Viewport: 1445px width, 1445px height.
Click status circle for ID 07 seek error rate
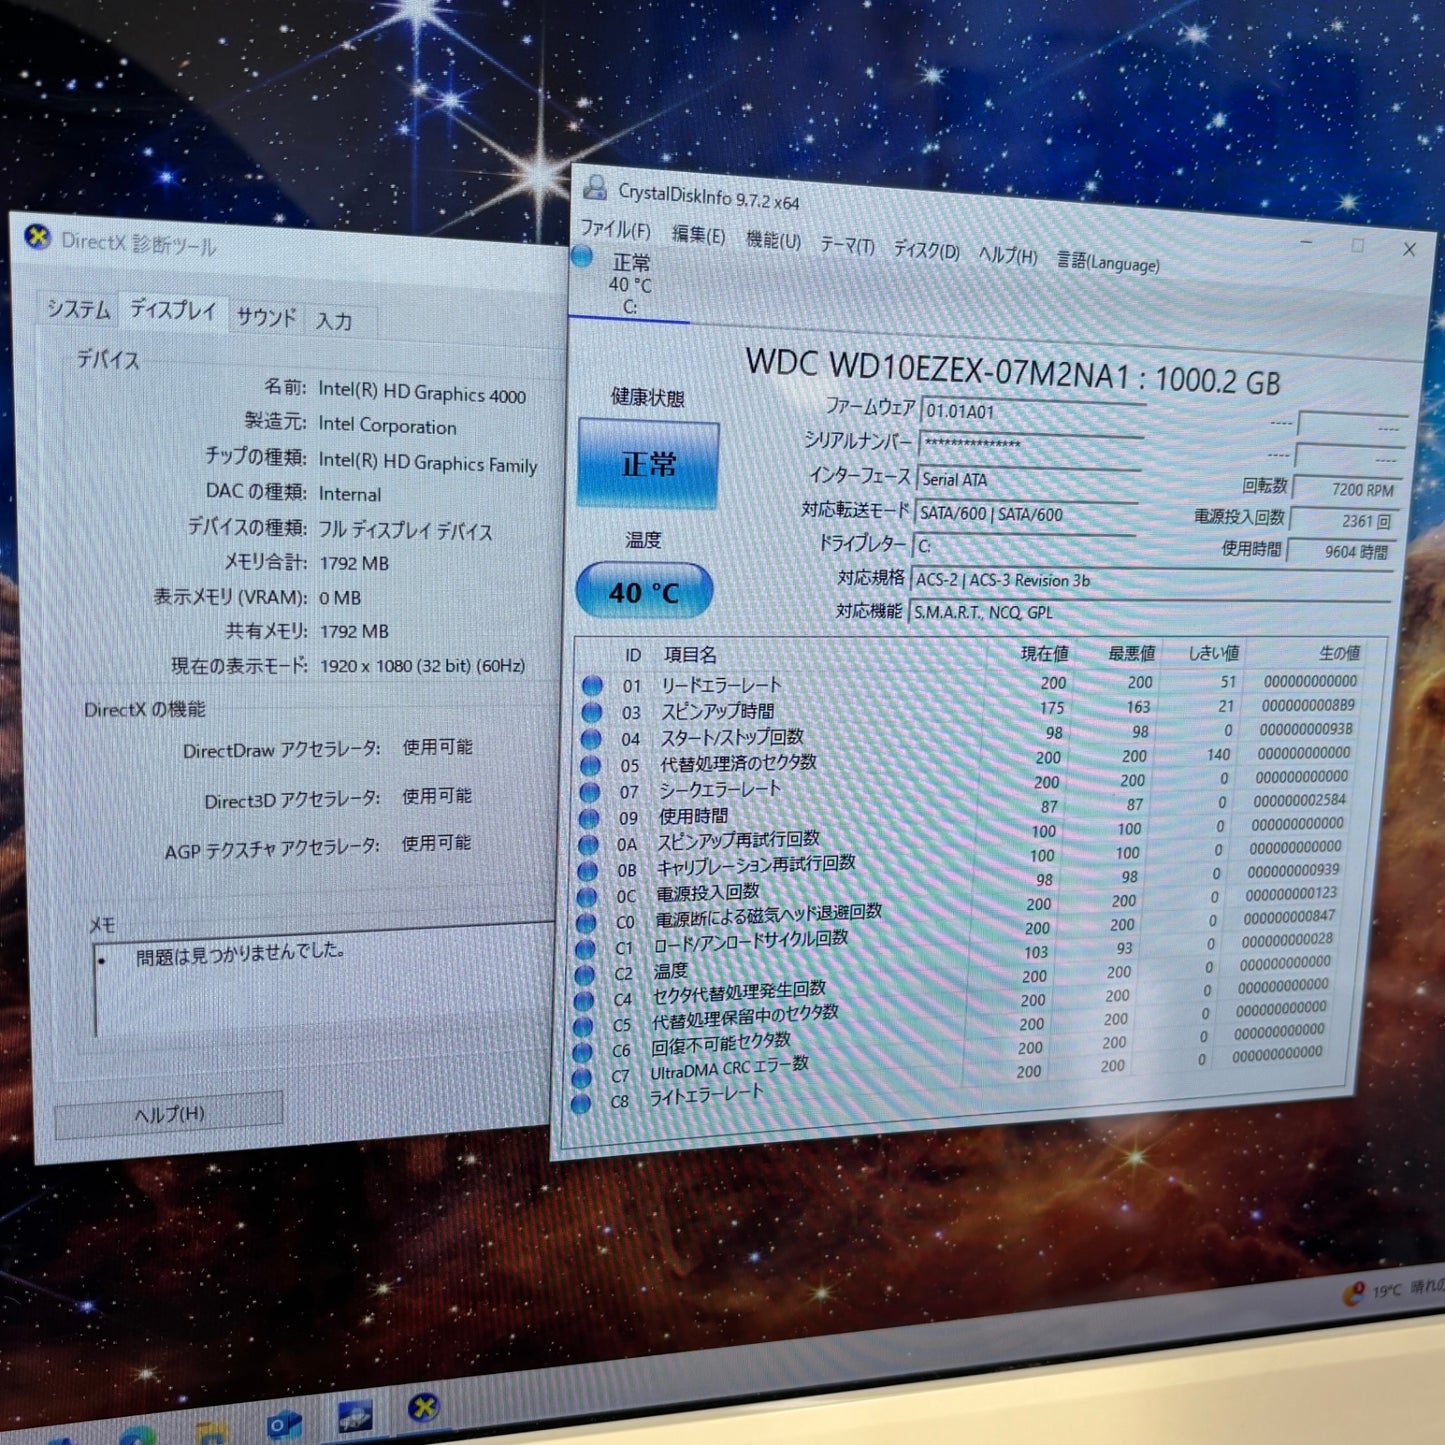pos(589,792)
